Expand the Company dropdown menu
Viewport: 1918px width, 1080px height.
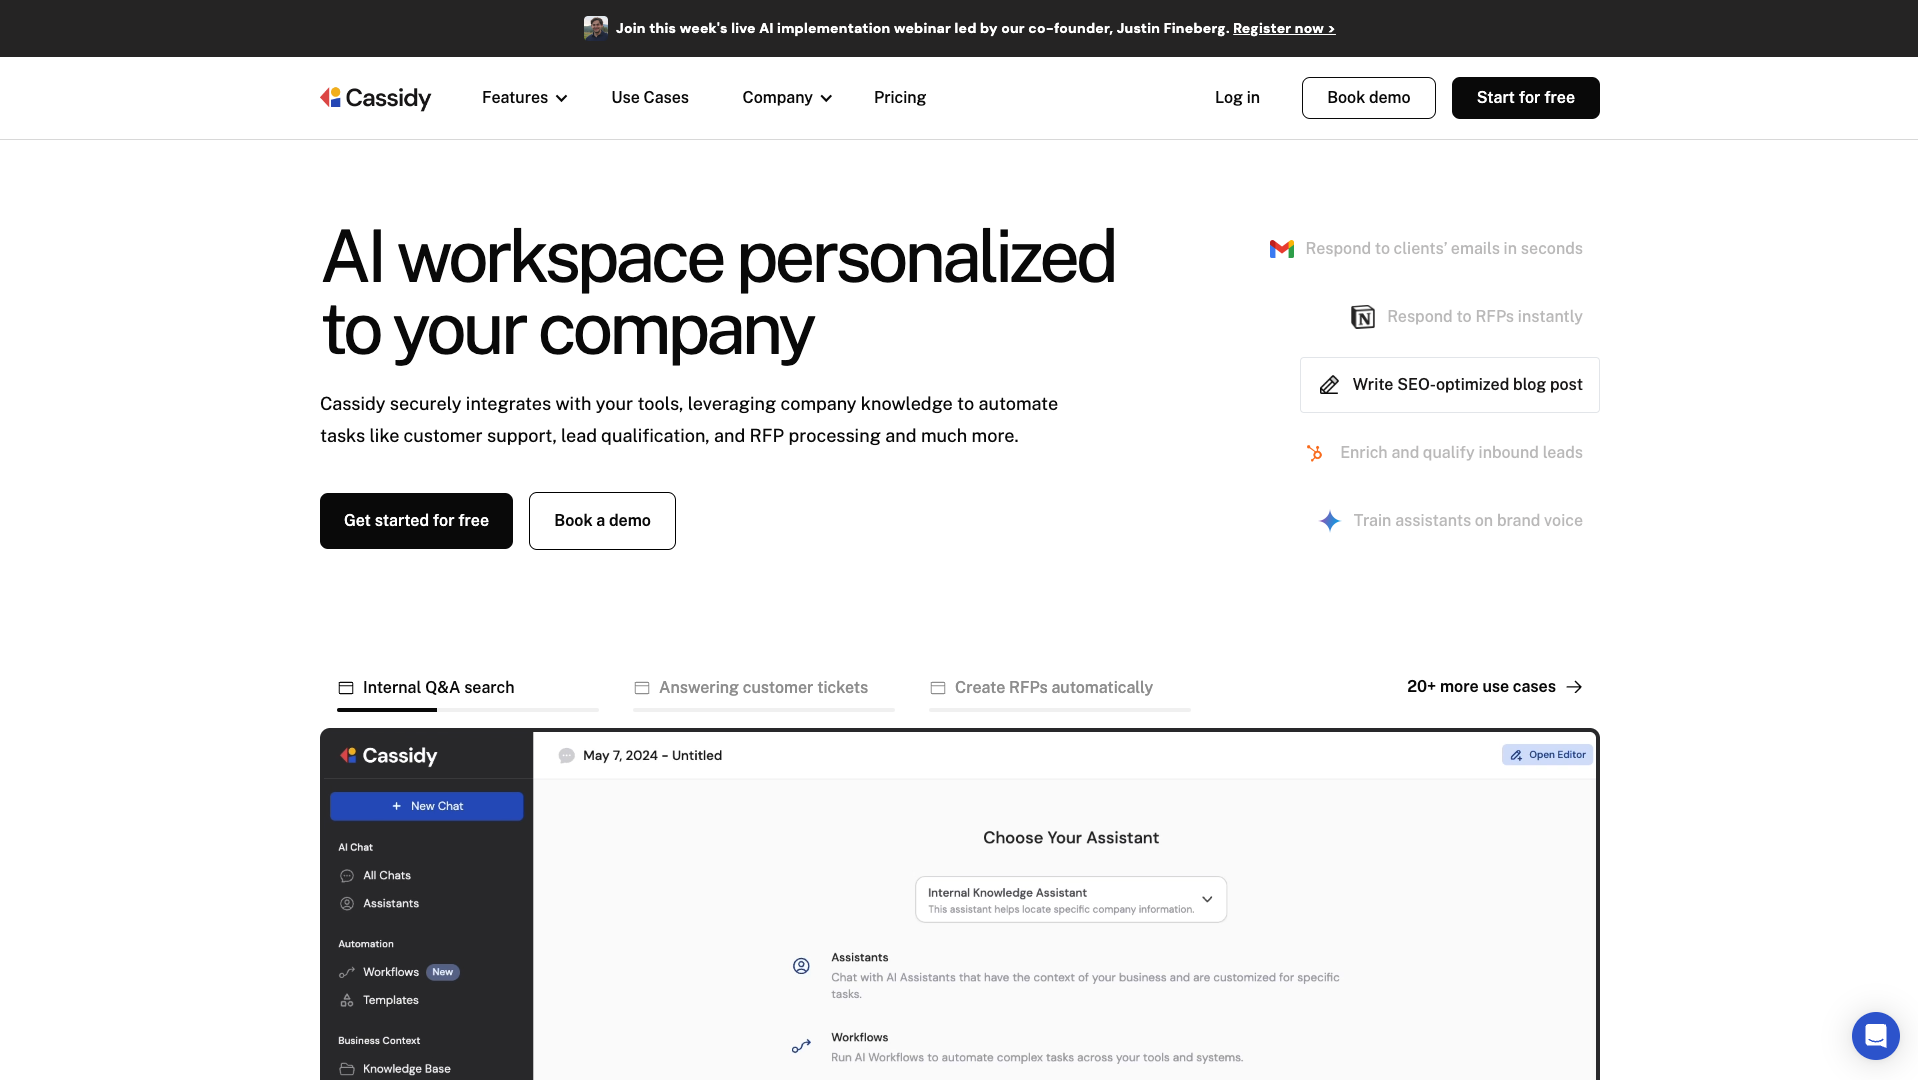786,98
